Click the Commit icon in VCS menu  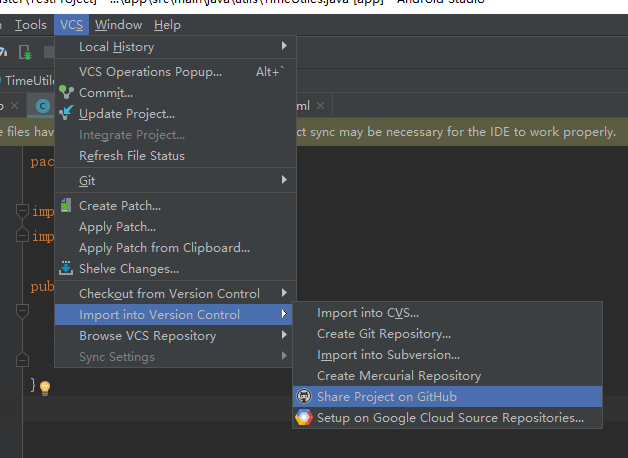point(66,92)
